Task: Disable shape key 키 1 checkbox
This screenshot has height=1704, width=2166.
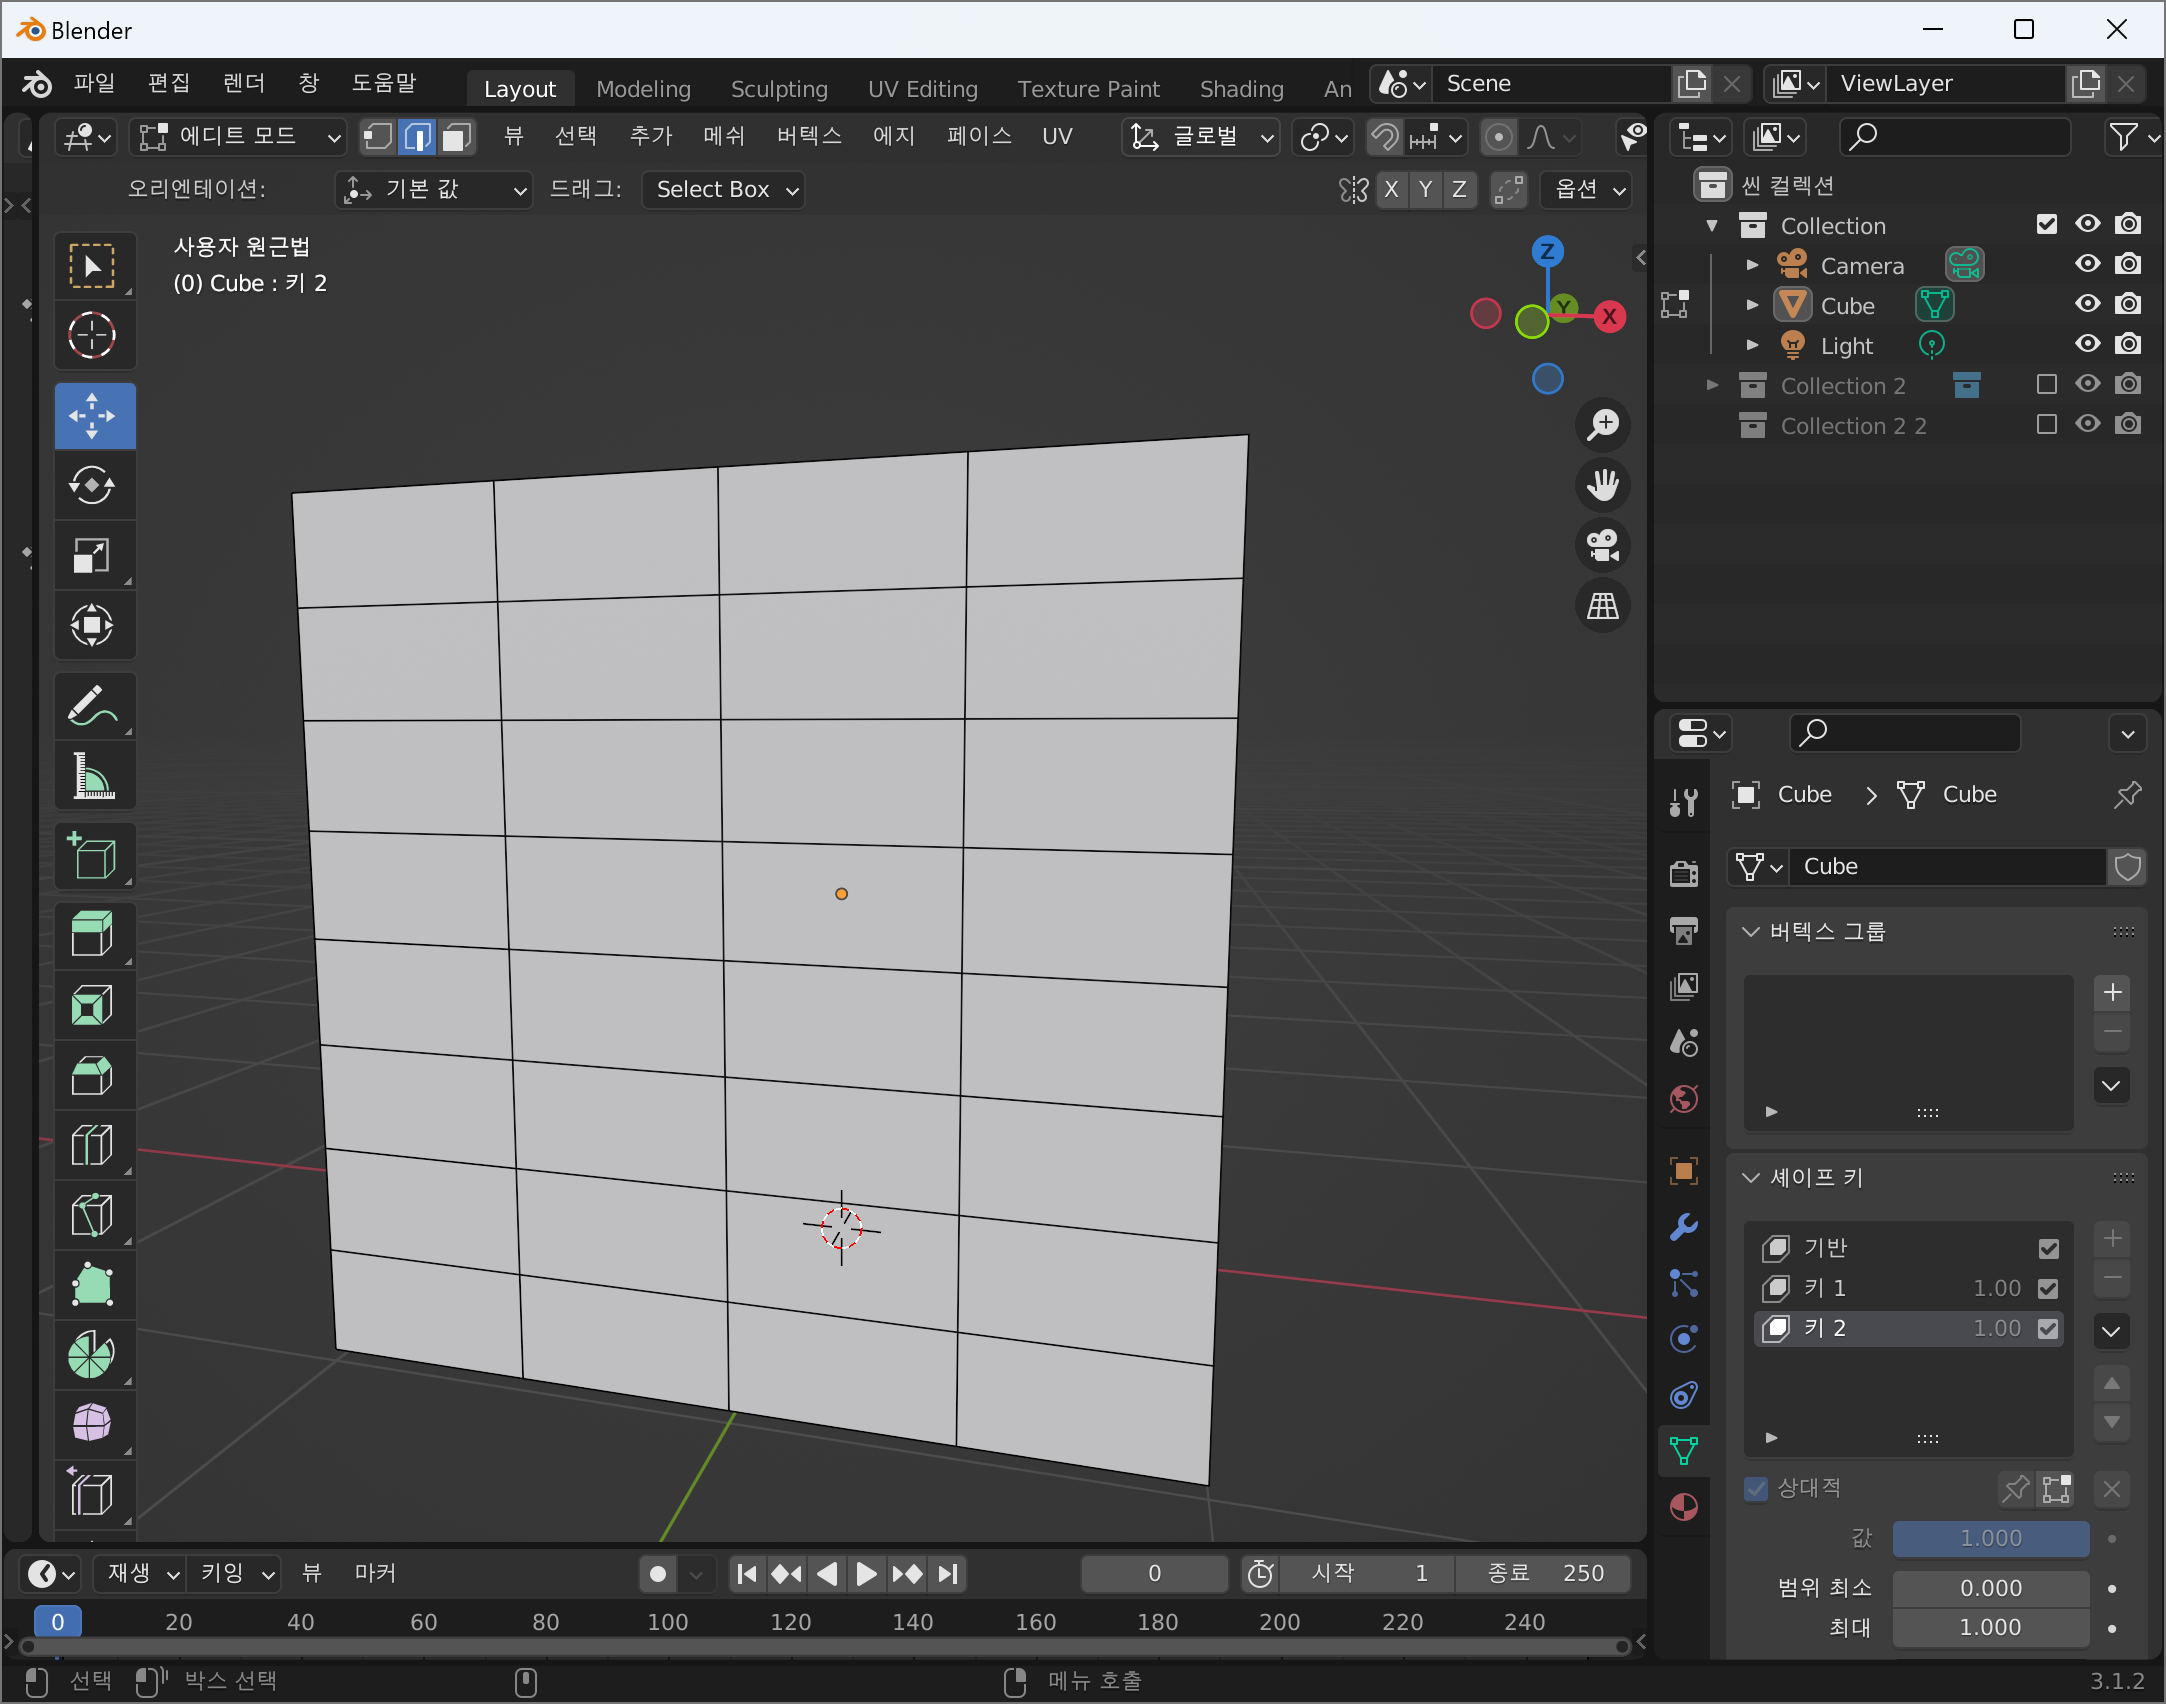Action: point(2048,1288)
